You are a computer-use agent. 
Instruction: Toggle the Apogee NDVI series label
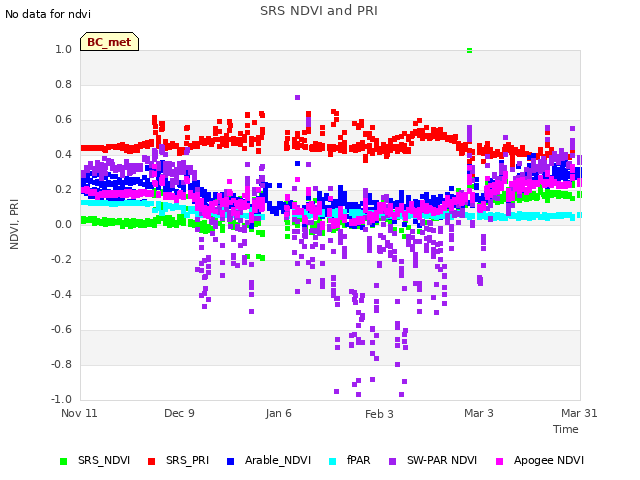[x=549, y=460]
